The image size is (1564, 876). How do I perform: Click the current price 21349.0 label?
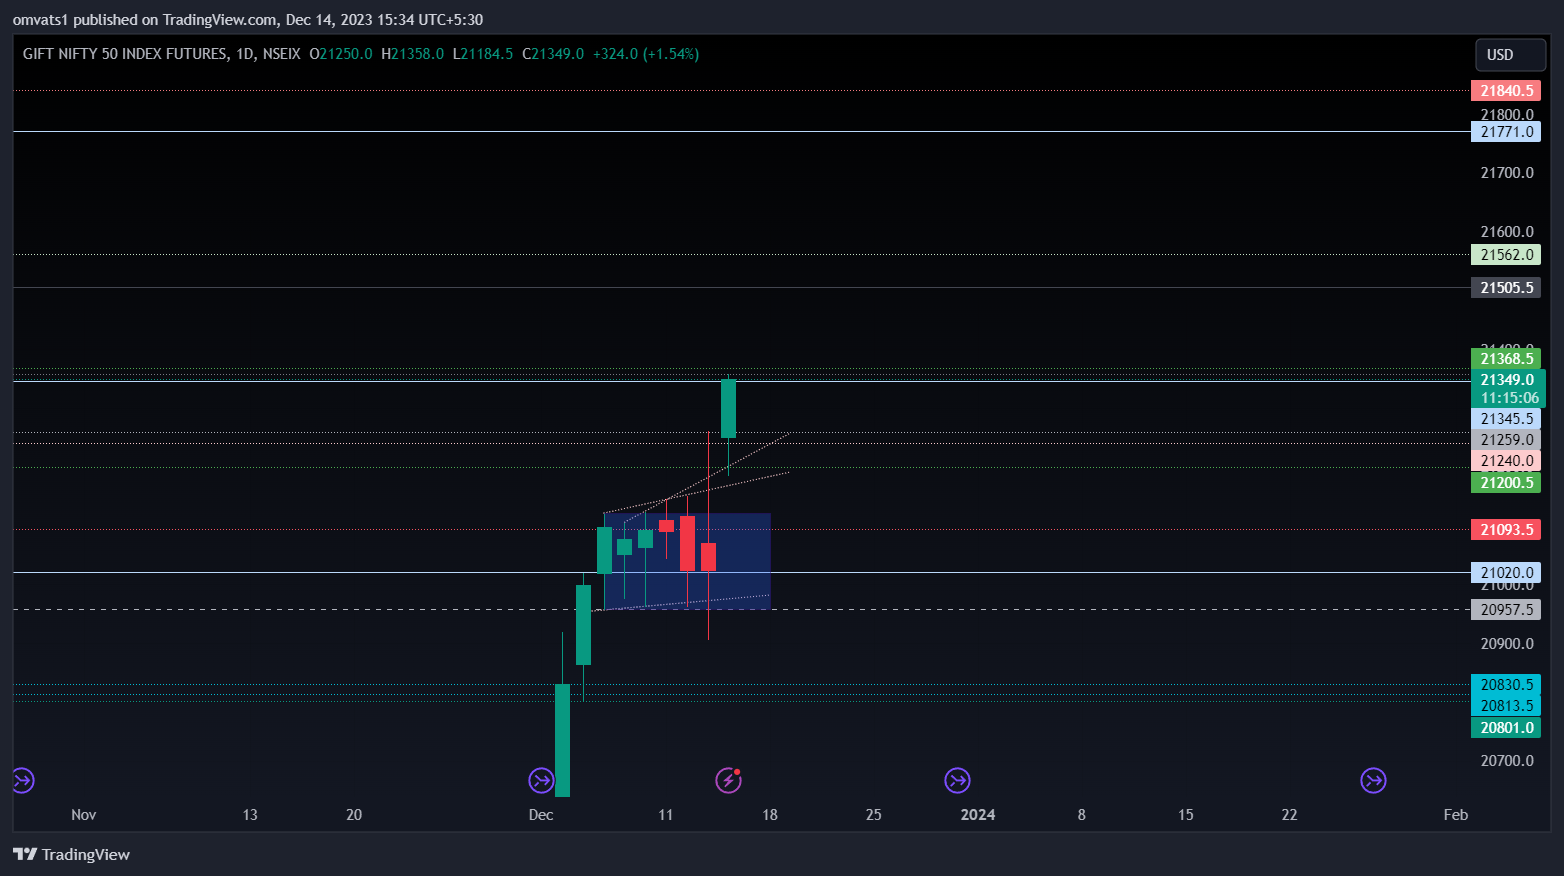pyautogui.click(x=1508, y=380)
